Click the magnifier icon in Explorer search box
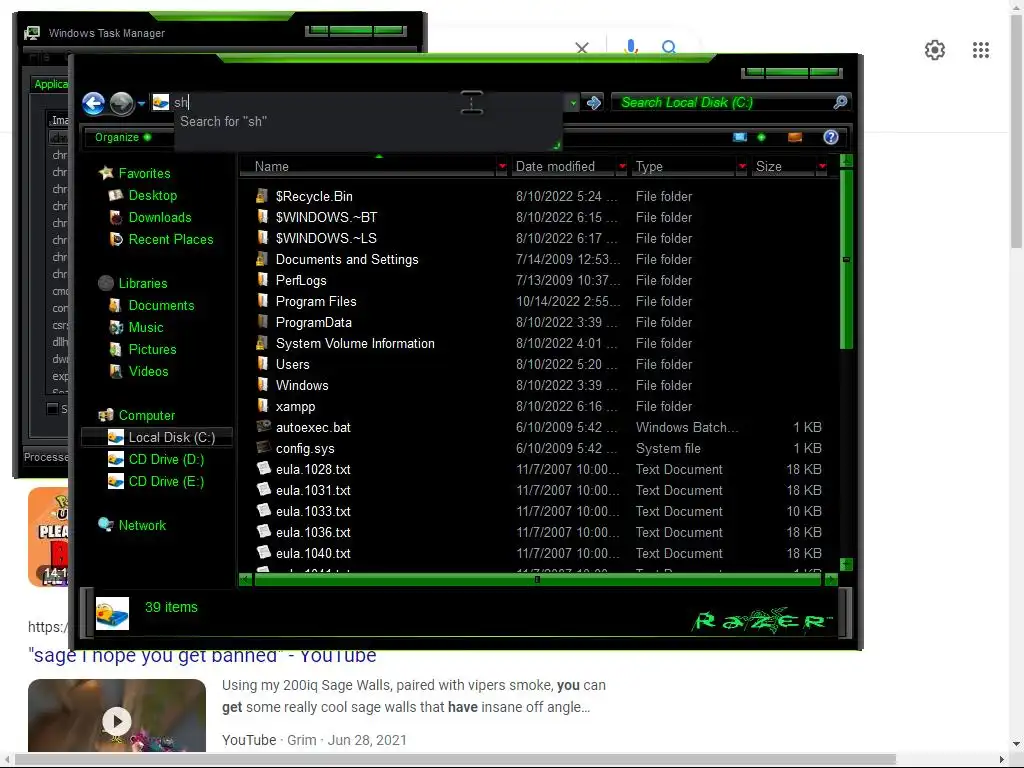 tap(840, 102)
